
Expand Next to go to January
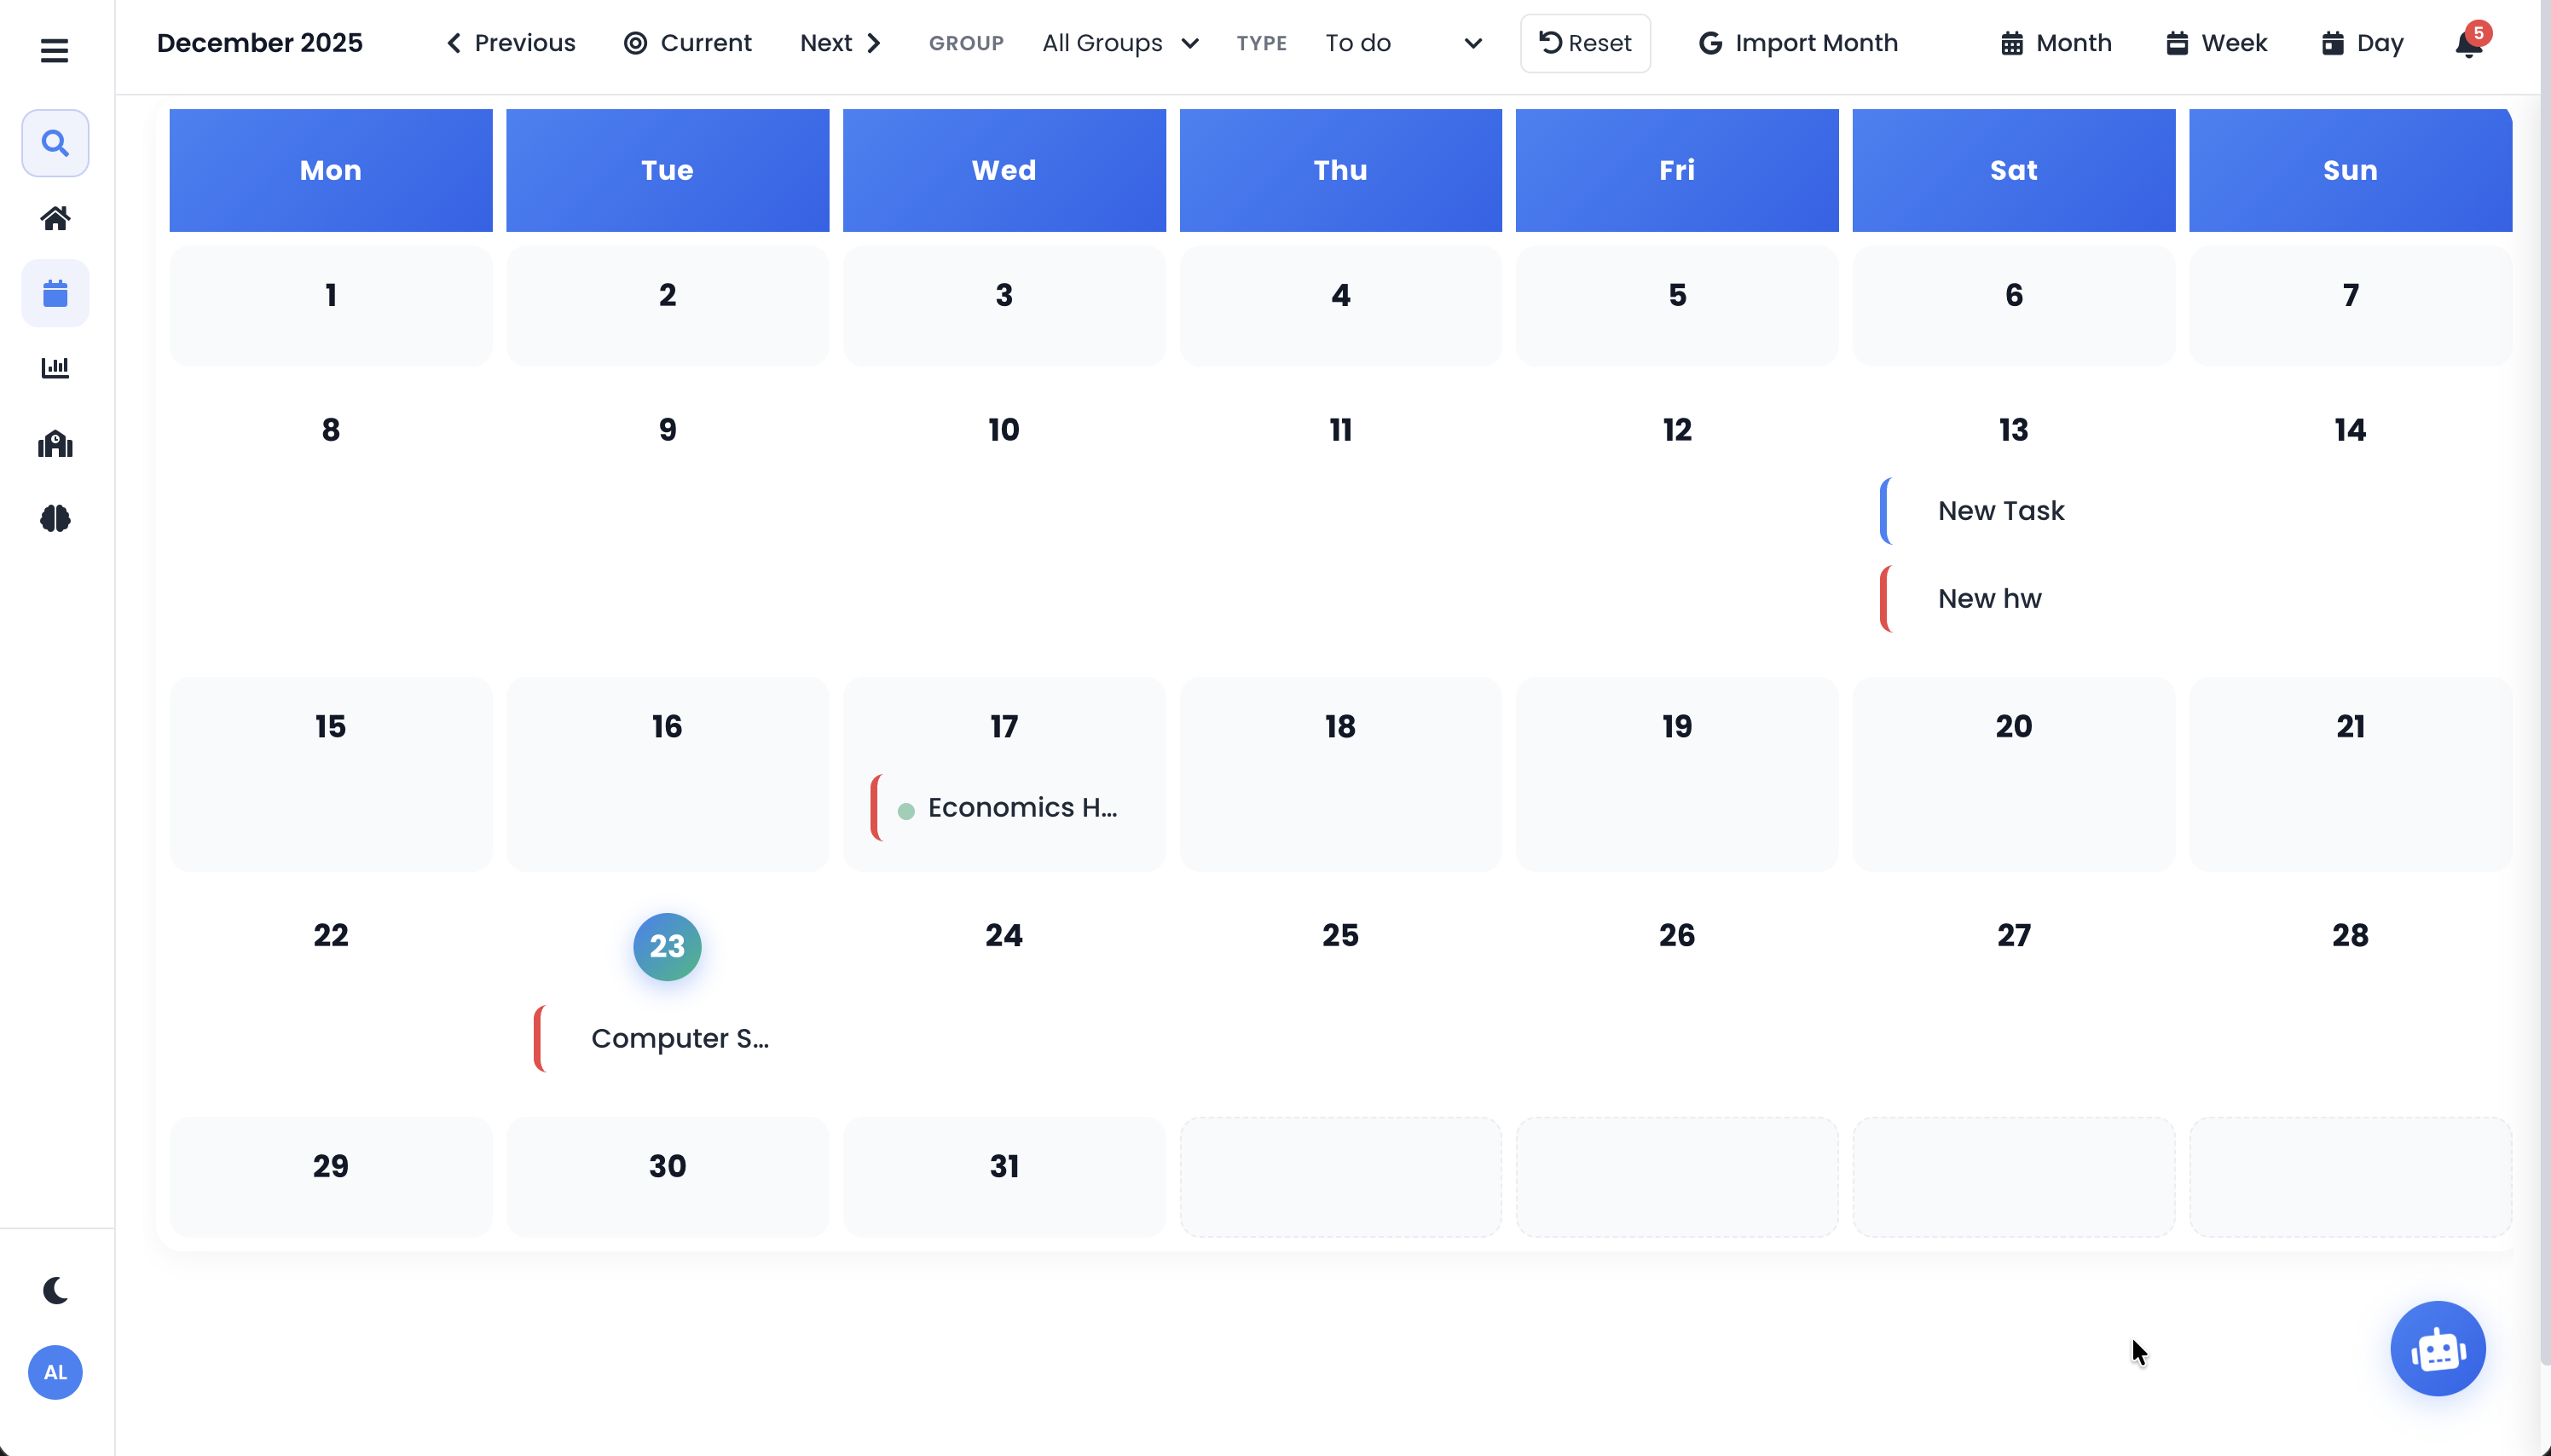pyautogui.click(x=839, y=43)
